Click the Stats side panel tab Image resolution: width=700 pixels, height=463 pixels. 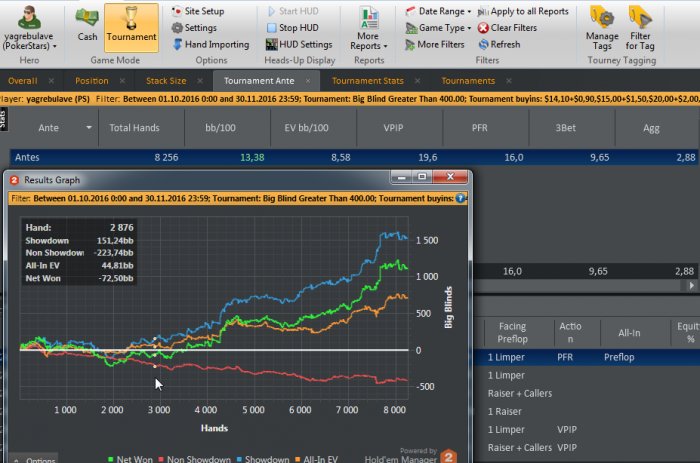pyautogui.click(x=3, y=119)
